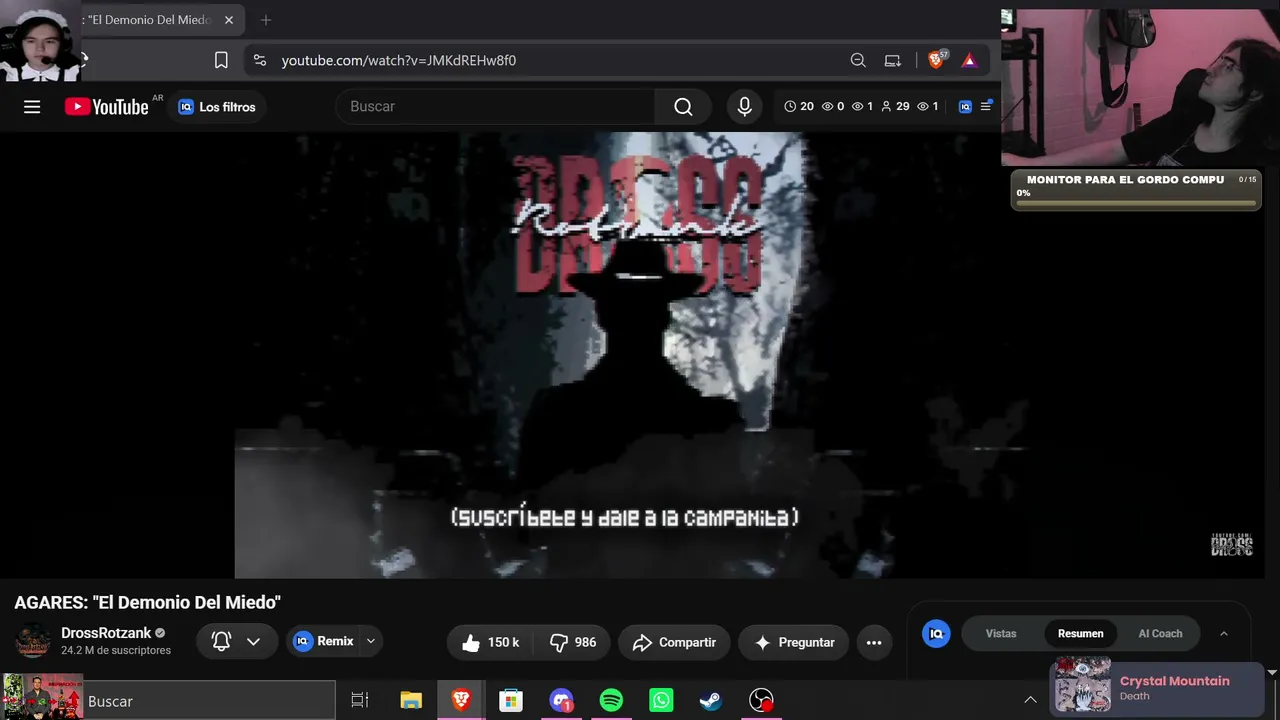Viewport: 1280px width, 720px height.
Task: Switch to the AI Coach tab
Action: [x=1160, y=633]
